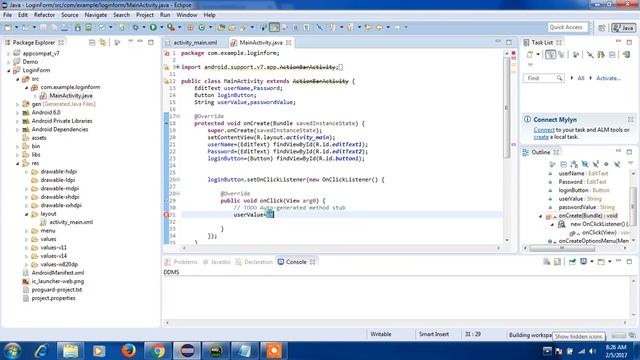This screenshot has height=360, width=640.
Task: Expand the drawable-hdpi folder
Action: pyautogui.click(x=27, y=172)
